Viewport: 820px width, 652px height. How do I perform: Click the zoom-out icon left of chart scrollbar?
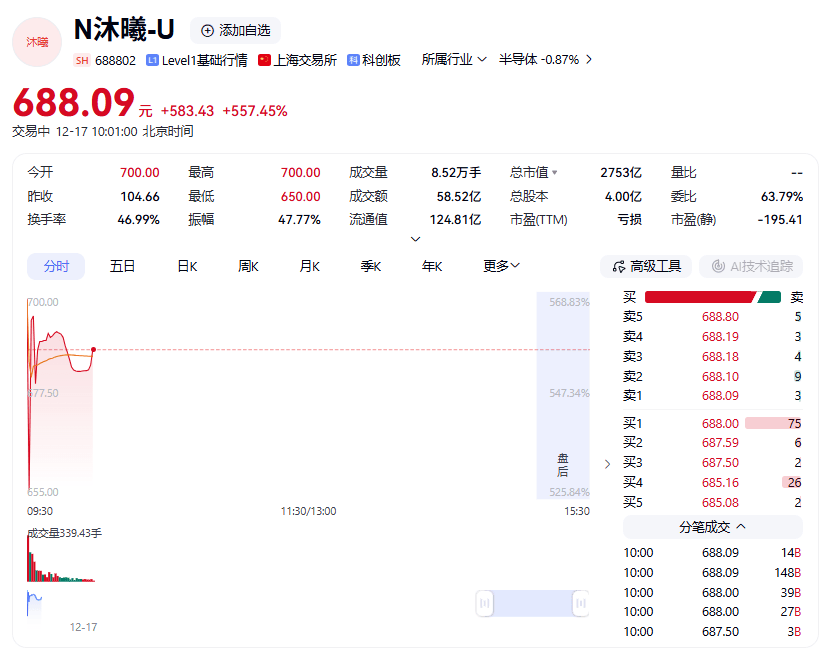485,602
